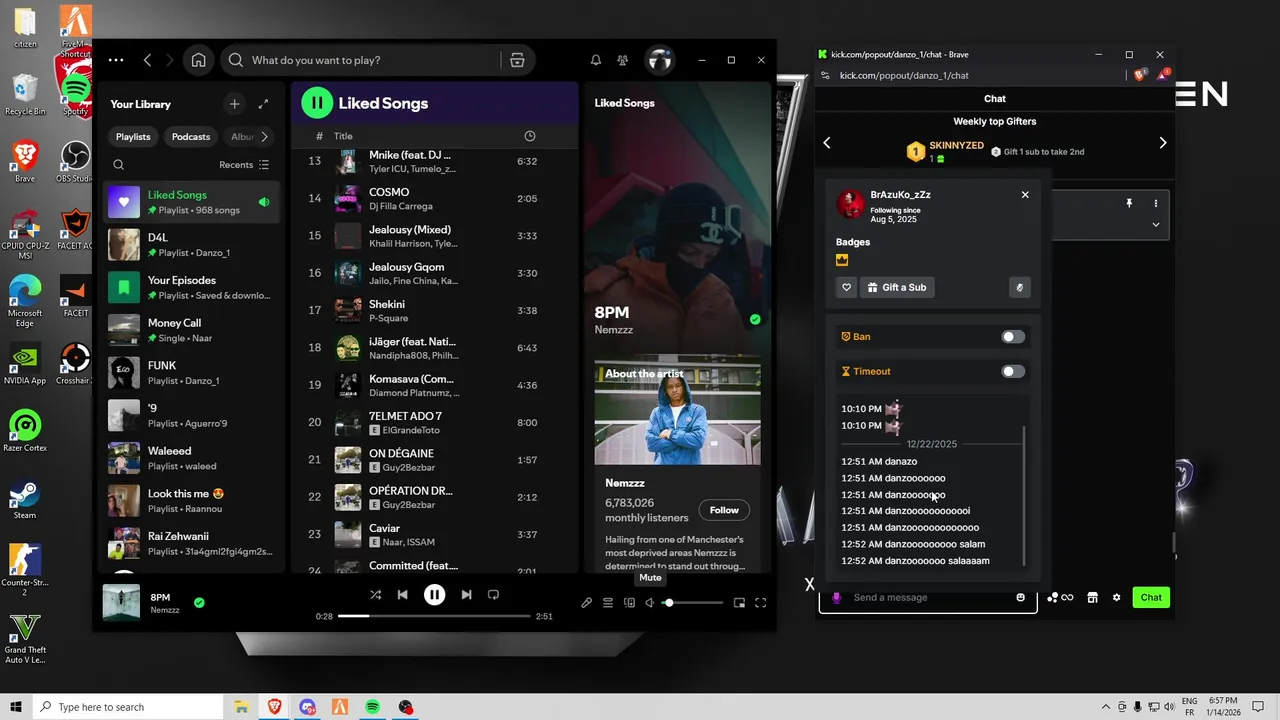Connect to a device icon
Viewport: 1280px width, 720px height.
[x=629, y=603]
